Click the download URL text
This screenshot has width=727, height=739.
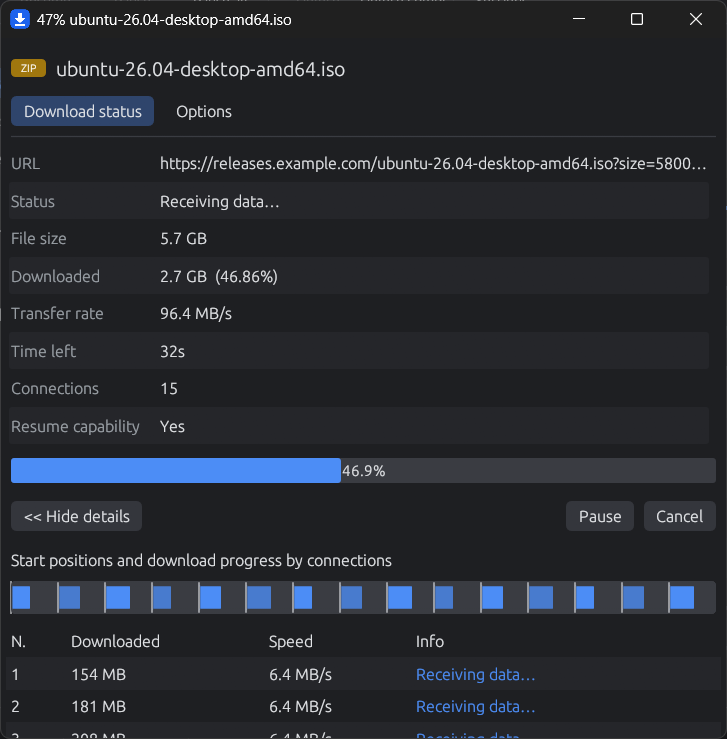[433, 164]
